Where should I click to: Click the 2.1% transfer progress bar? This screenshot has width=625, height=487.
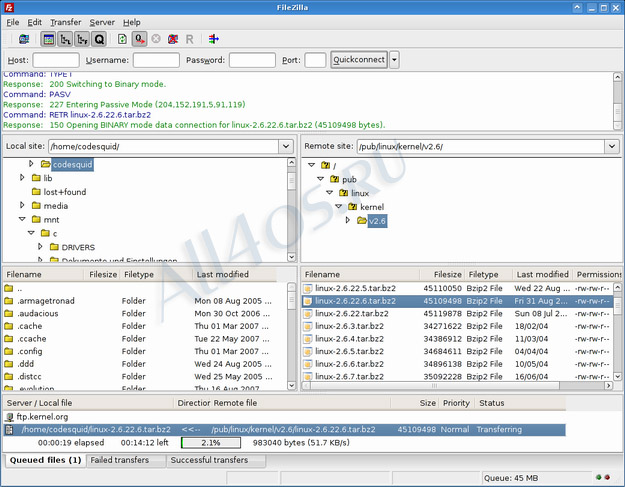coord(211,443)
